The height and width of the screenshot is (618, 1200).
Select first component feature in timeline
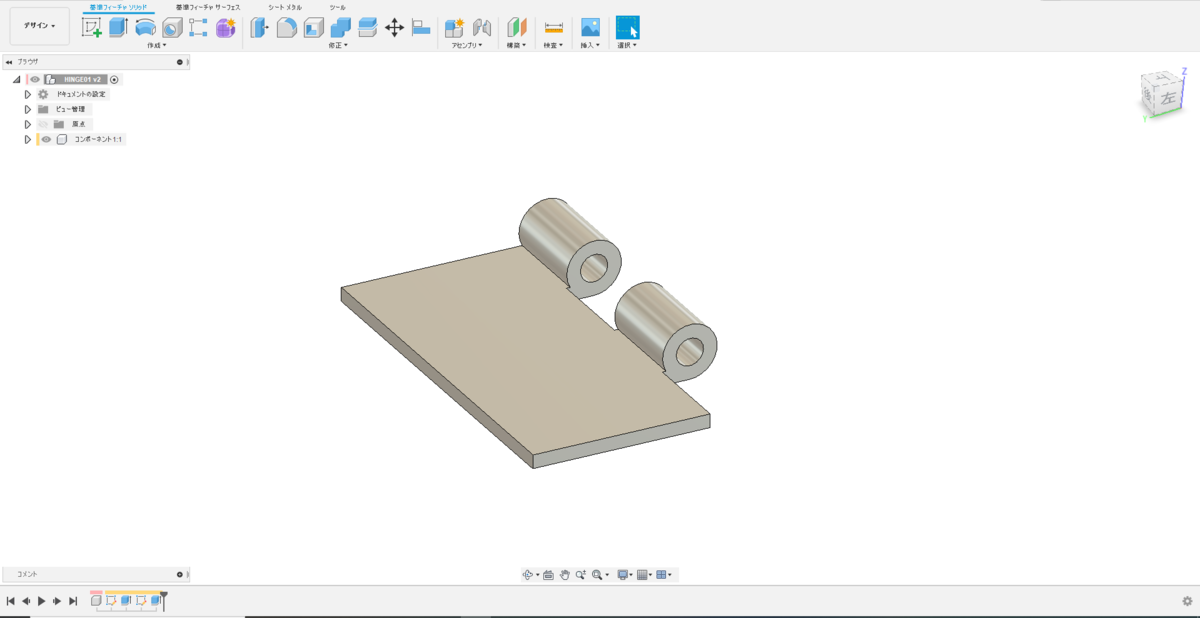(x=96, y=601)
